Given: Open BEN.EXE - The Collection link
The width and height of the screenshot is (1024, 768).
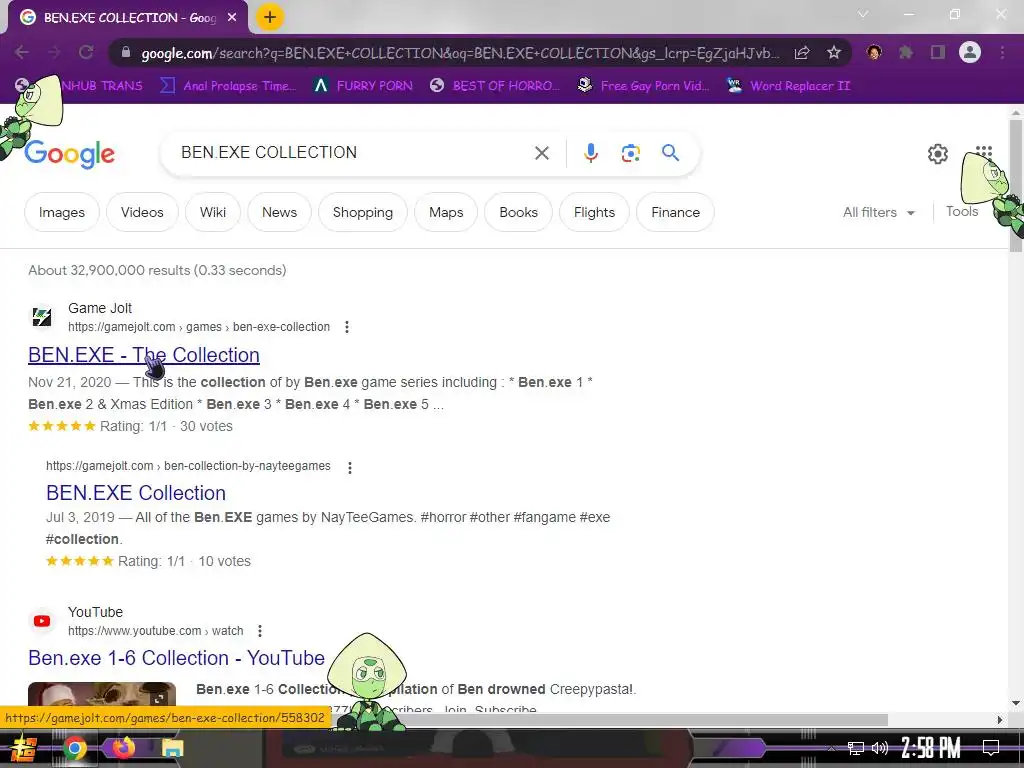Looking at the screenshot, I should click(x=144, y=355).
